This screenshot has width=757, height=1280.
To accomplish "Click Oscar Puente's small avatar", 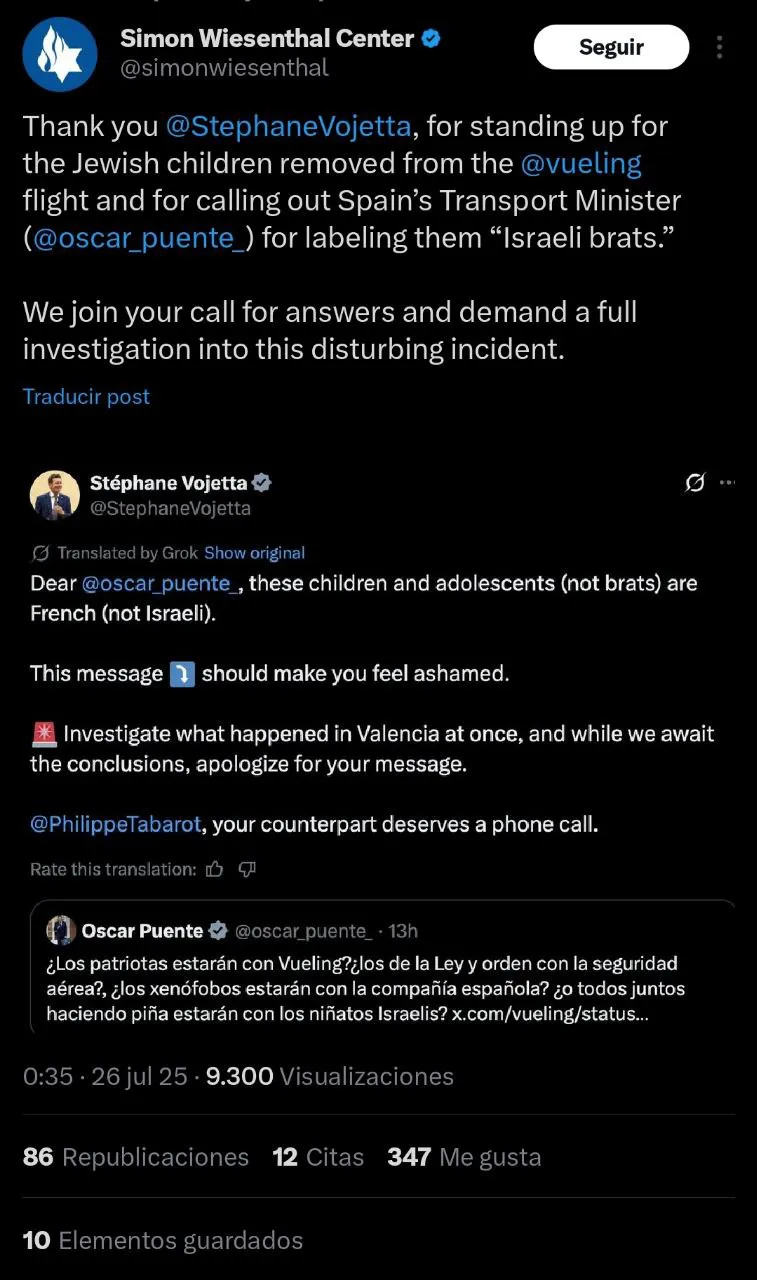I will point(61,931).
